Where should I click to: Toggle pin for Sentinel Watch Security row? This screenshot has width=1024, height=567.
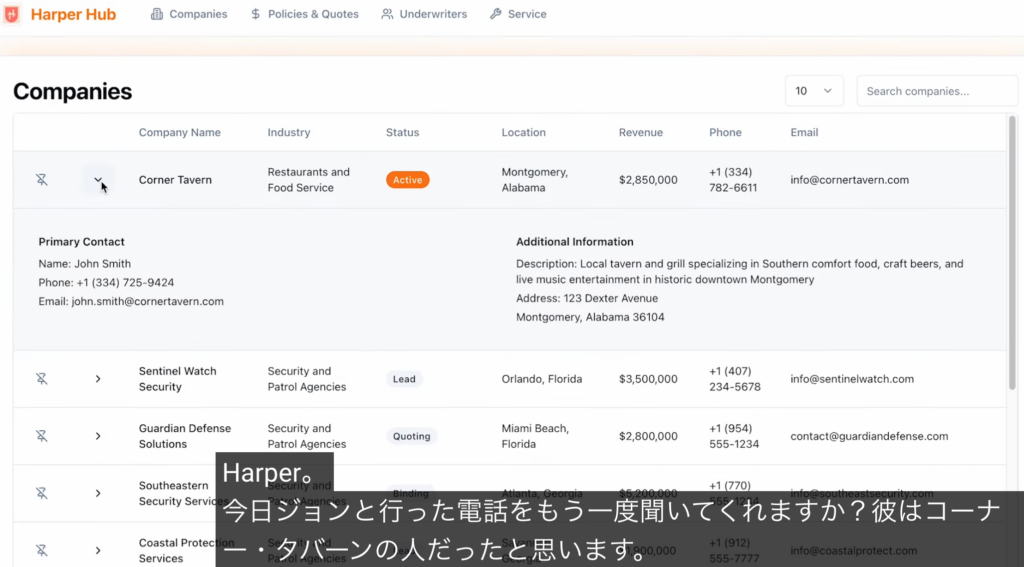coord(42,379)
